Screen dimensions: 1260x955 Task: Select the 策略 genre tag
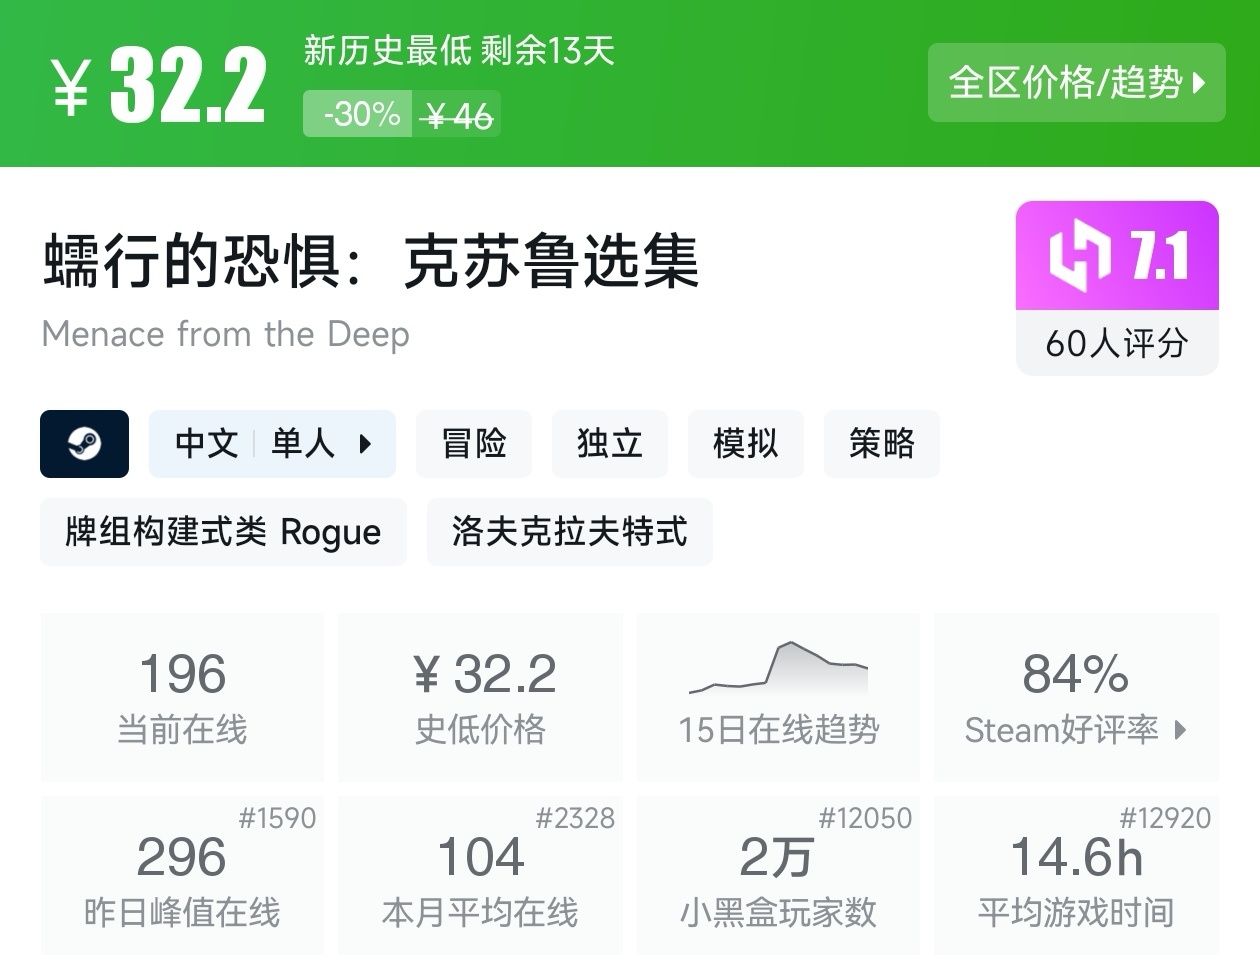coord(882,443)
